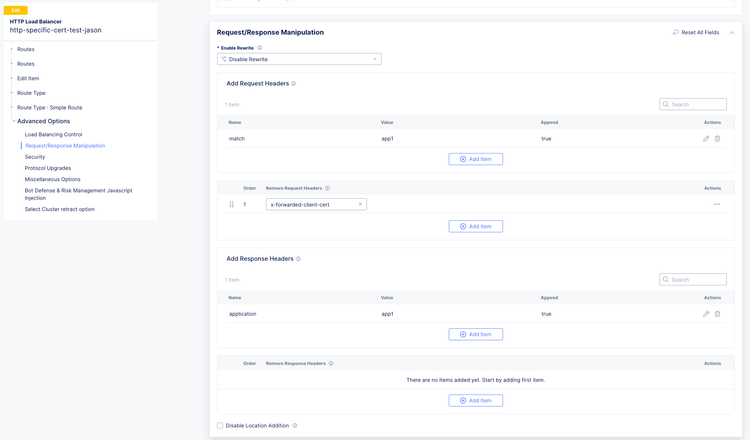The width and height of the screenshot is (750, 440).
Task: Open the Protocol Upgrades section
Action: (x=48, y=168)
